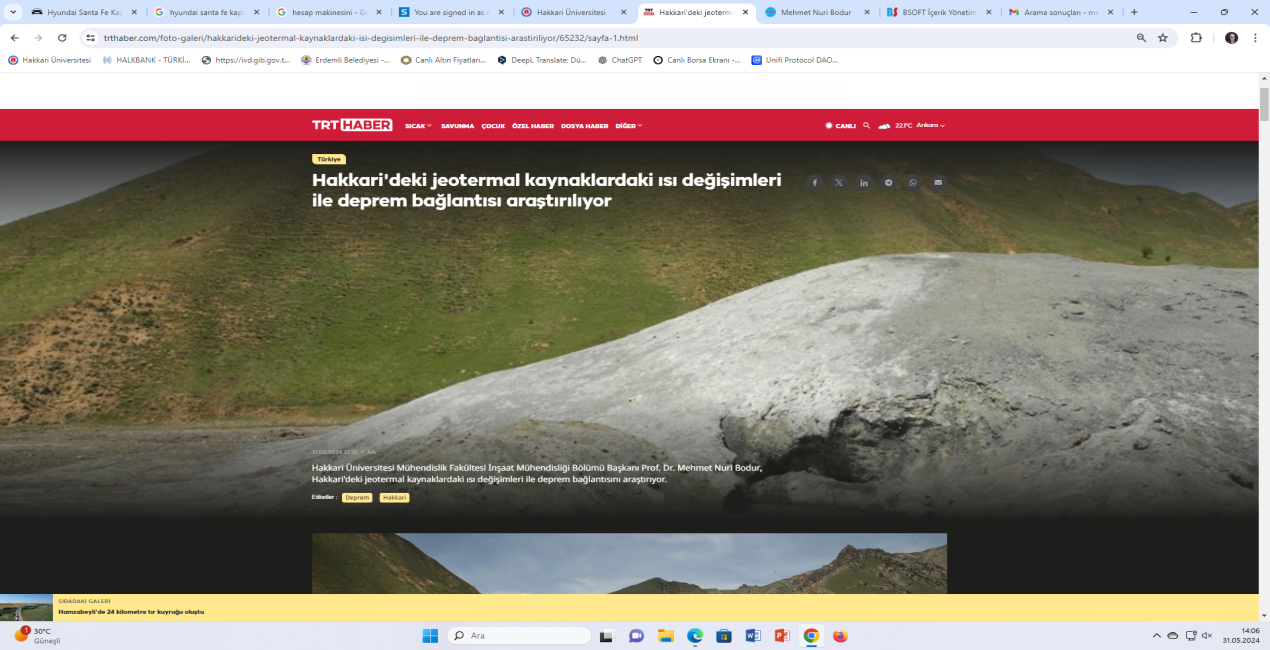Open Task View on the taskbar
Screen dimensions: 1270x650
(x=606, y=636)
